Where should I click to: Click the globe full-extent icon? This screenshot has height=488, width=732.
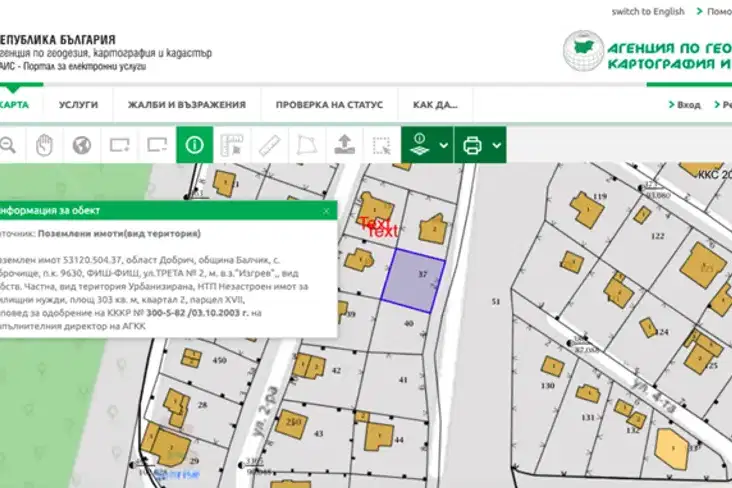(82, 145)
